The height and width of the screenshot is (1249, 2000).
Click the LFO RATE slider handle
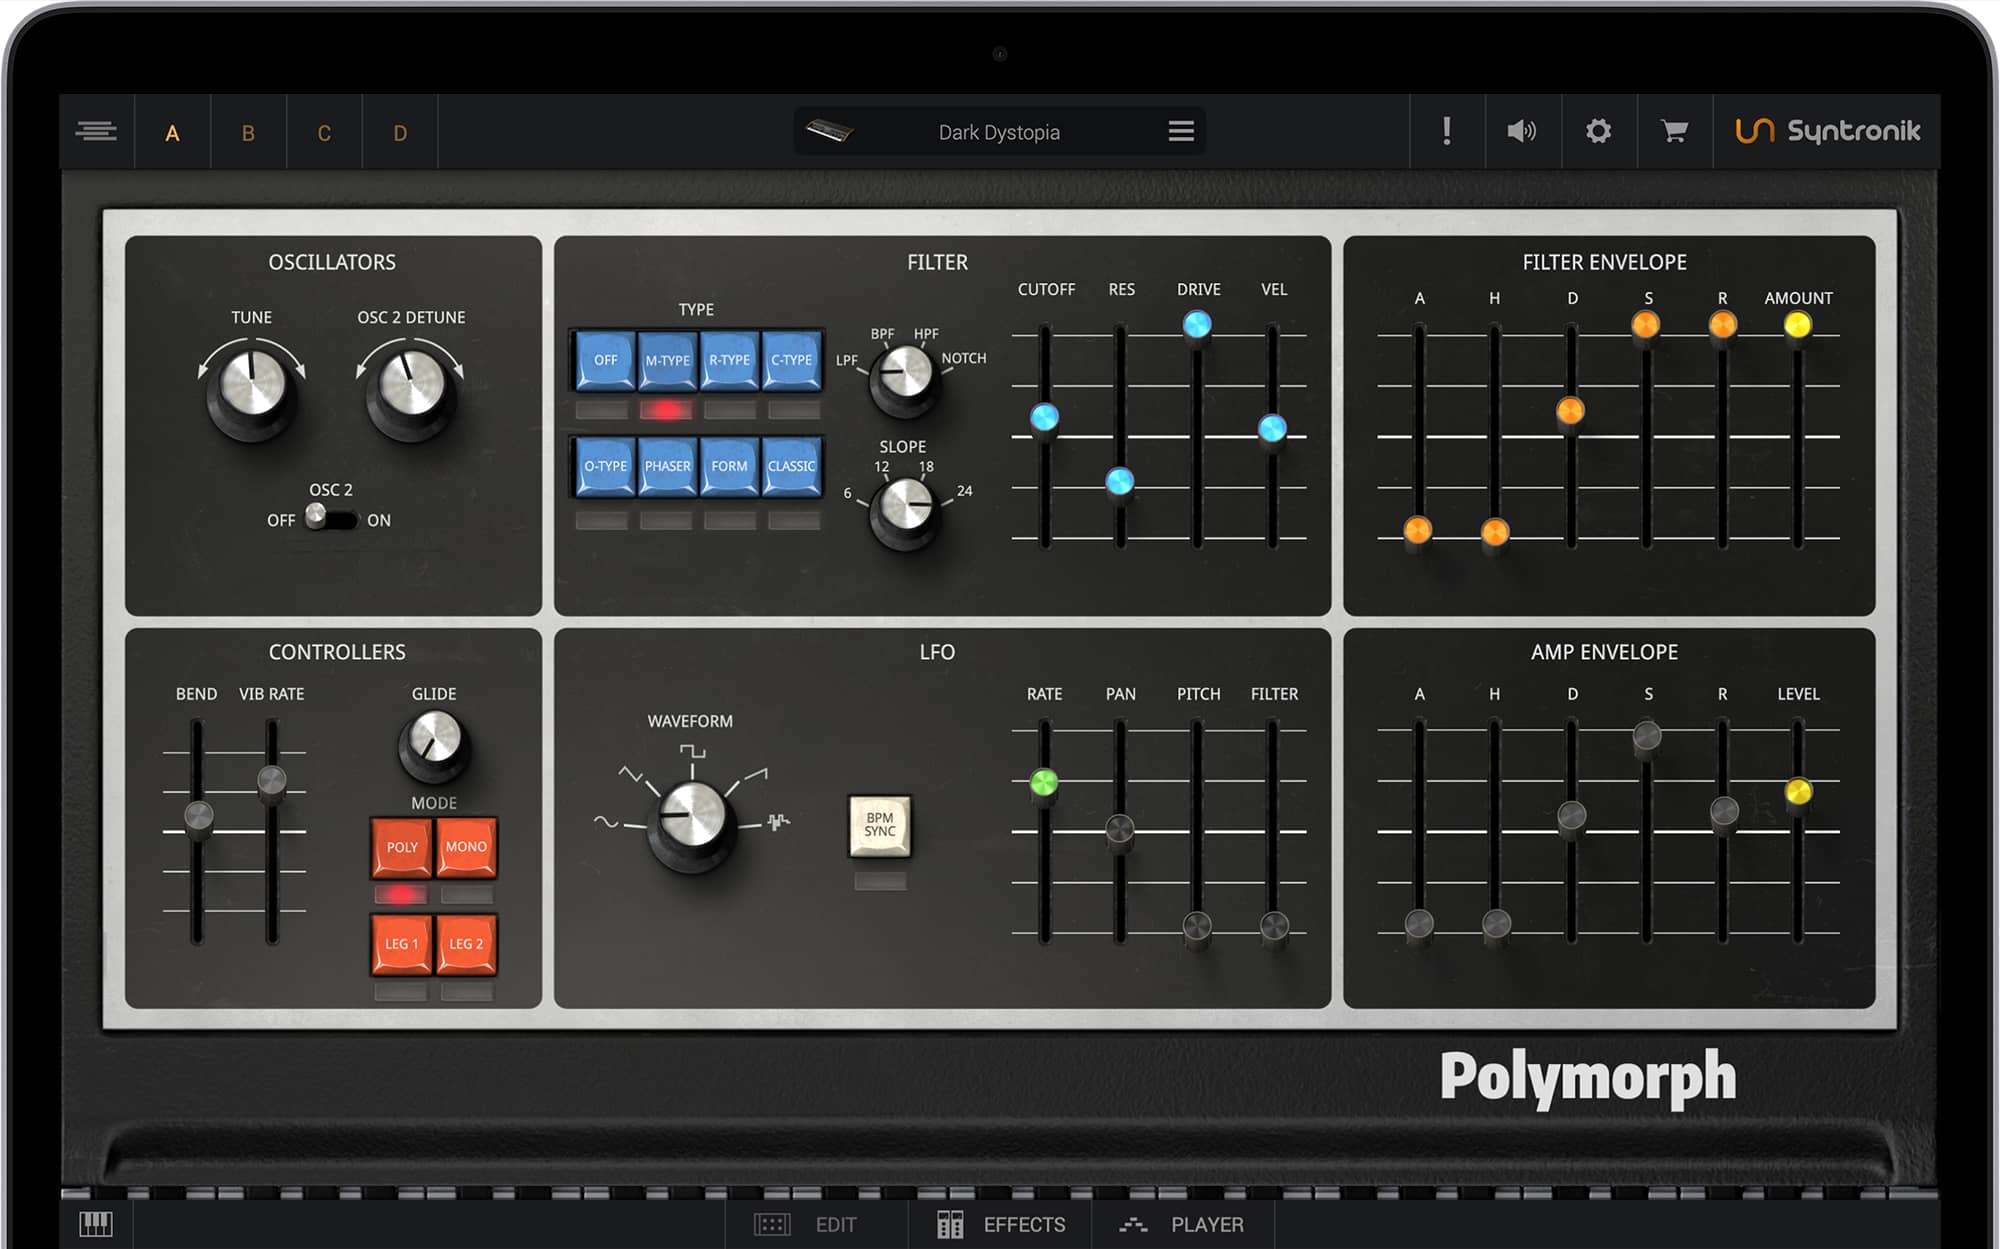pos(1044,782)
